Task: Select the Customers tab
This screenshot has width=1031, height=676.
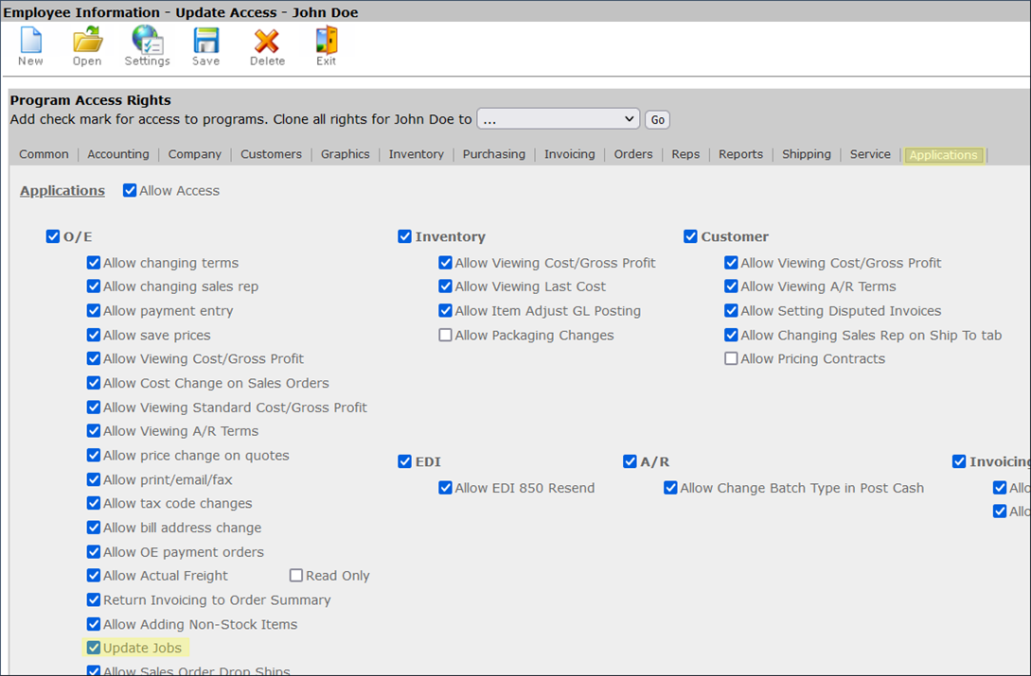Action: 271,154
